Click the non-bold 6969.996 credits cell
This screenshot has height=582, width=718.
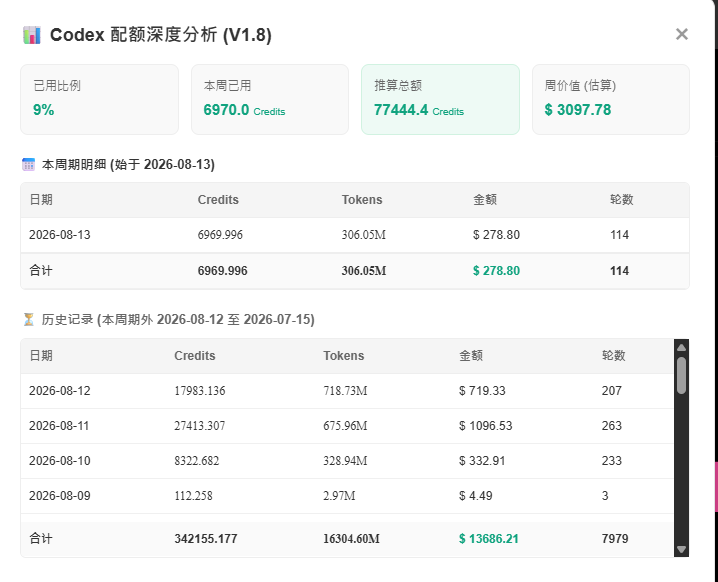click(220, 235)
